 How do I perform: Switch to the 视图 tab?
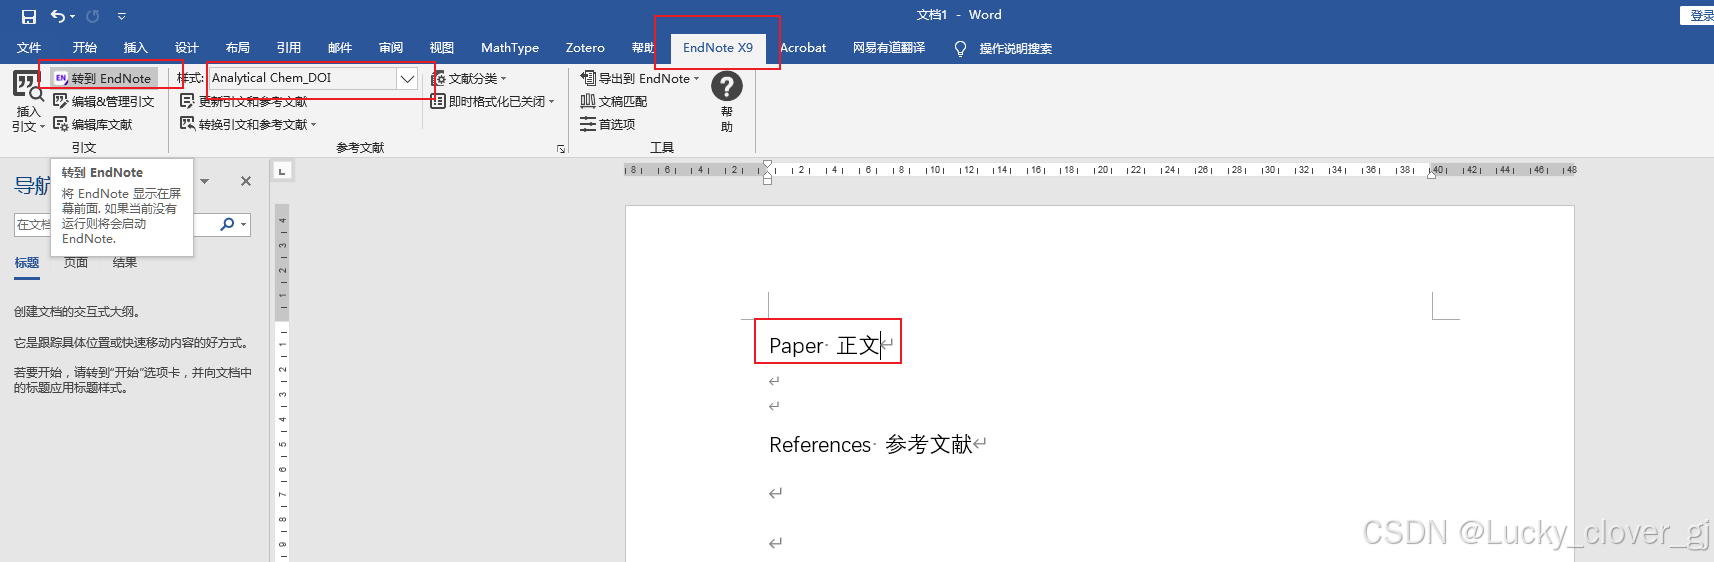pyautogui.click(x=441, y=48)
